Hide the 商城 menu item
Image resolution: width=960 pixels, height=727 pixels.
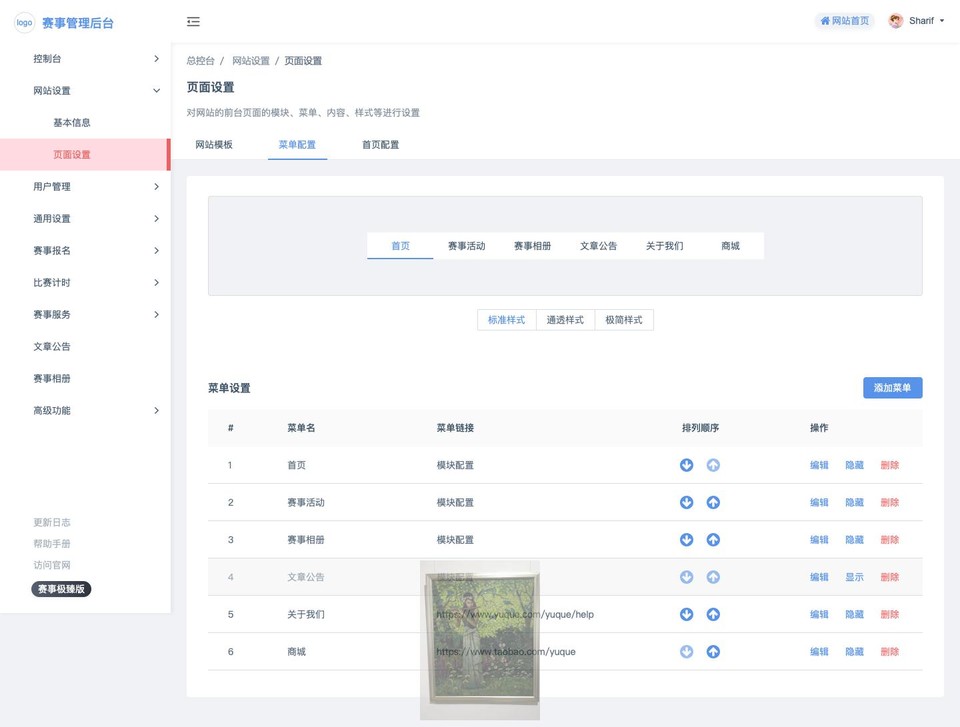854,651
